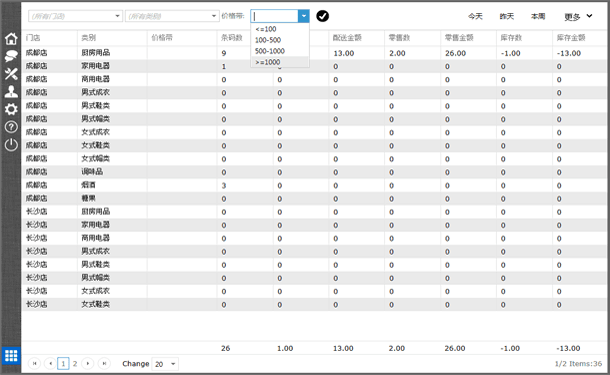Open the category filter dropdown
Image resolution: width=610 pixels, height=375 pixels.
pos(172,16)
